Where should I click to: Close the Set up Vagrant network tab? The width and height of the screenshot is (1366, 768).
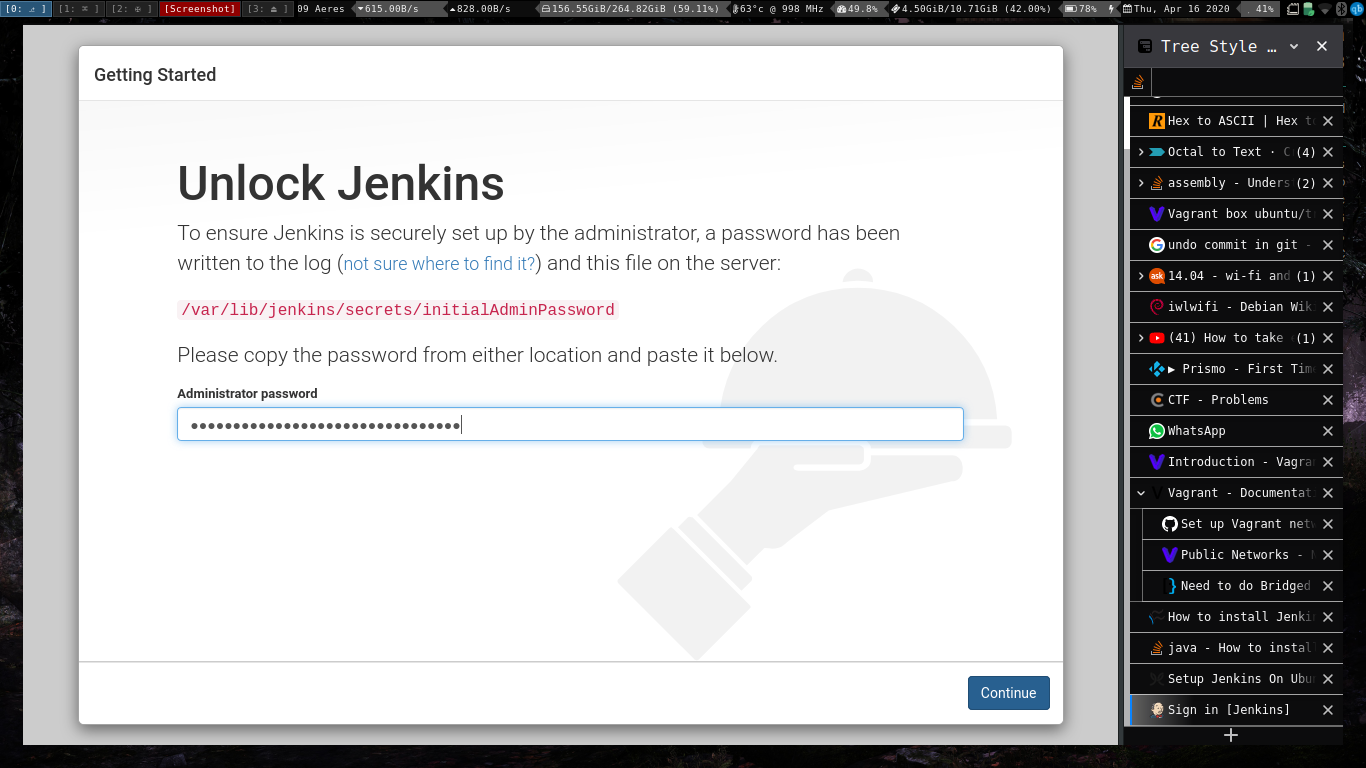(1328, 524)
